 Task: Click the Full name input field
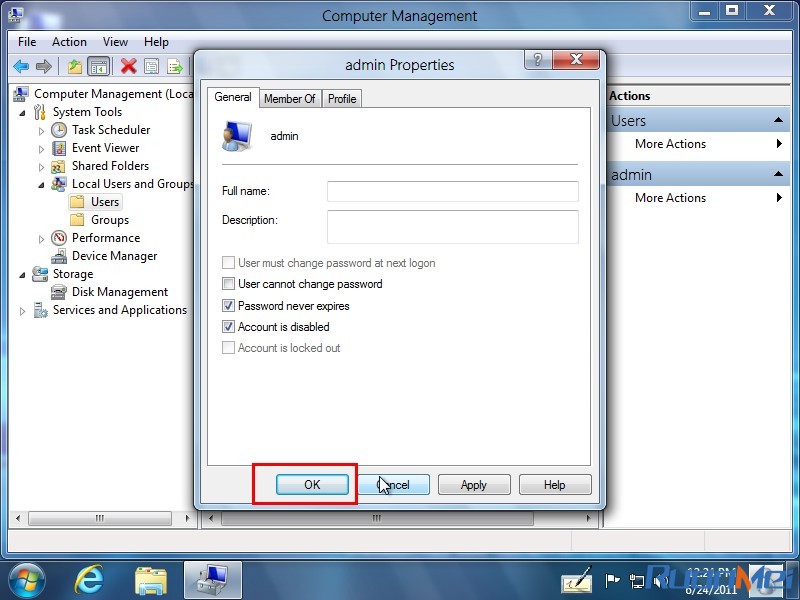pyautogui.click(x=453, y=191)
